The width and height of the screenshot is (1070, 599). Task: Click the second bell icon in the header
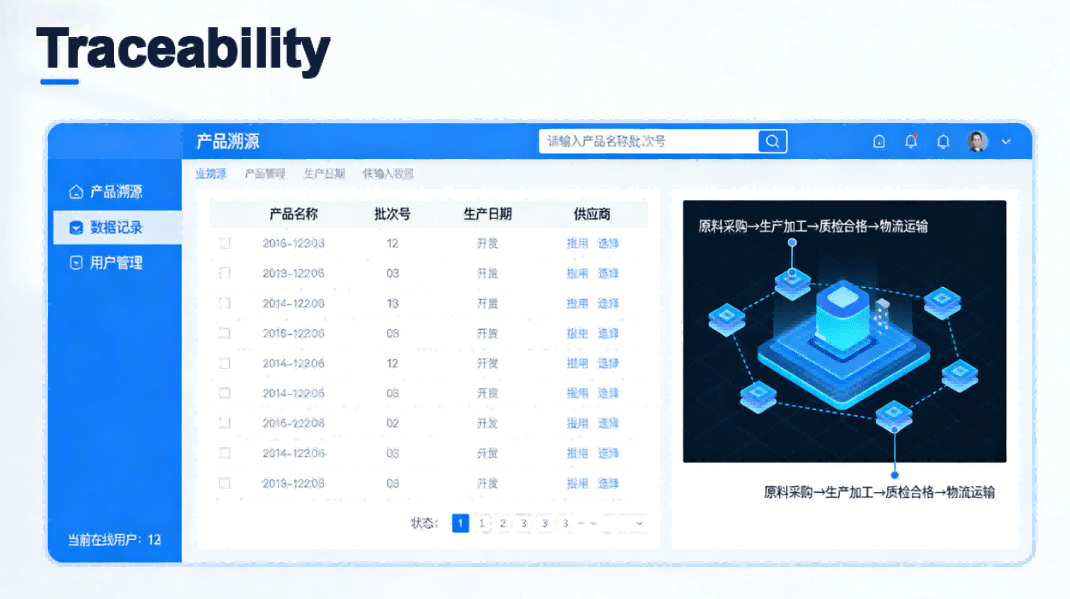(x=943, y=141)
